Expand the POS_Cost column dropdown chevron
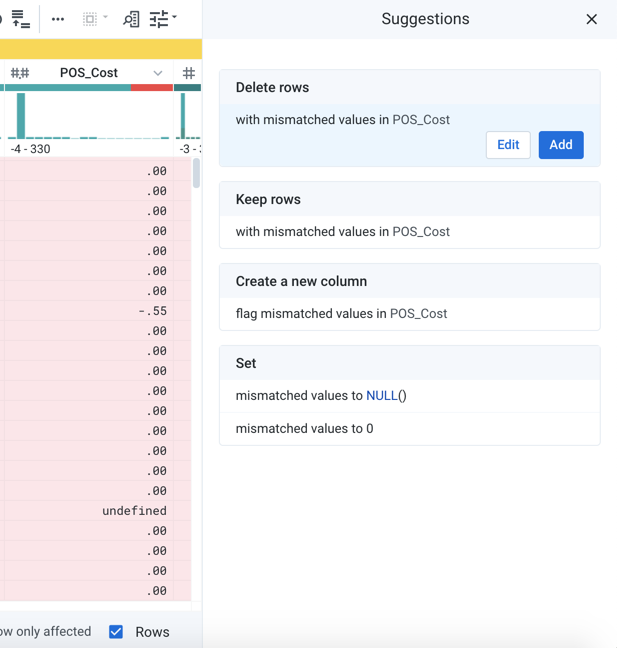The width and height of the screenshot is (617, 648). (x=157, y=73)
